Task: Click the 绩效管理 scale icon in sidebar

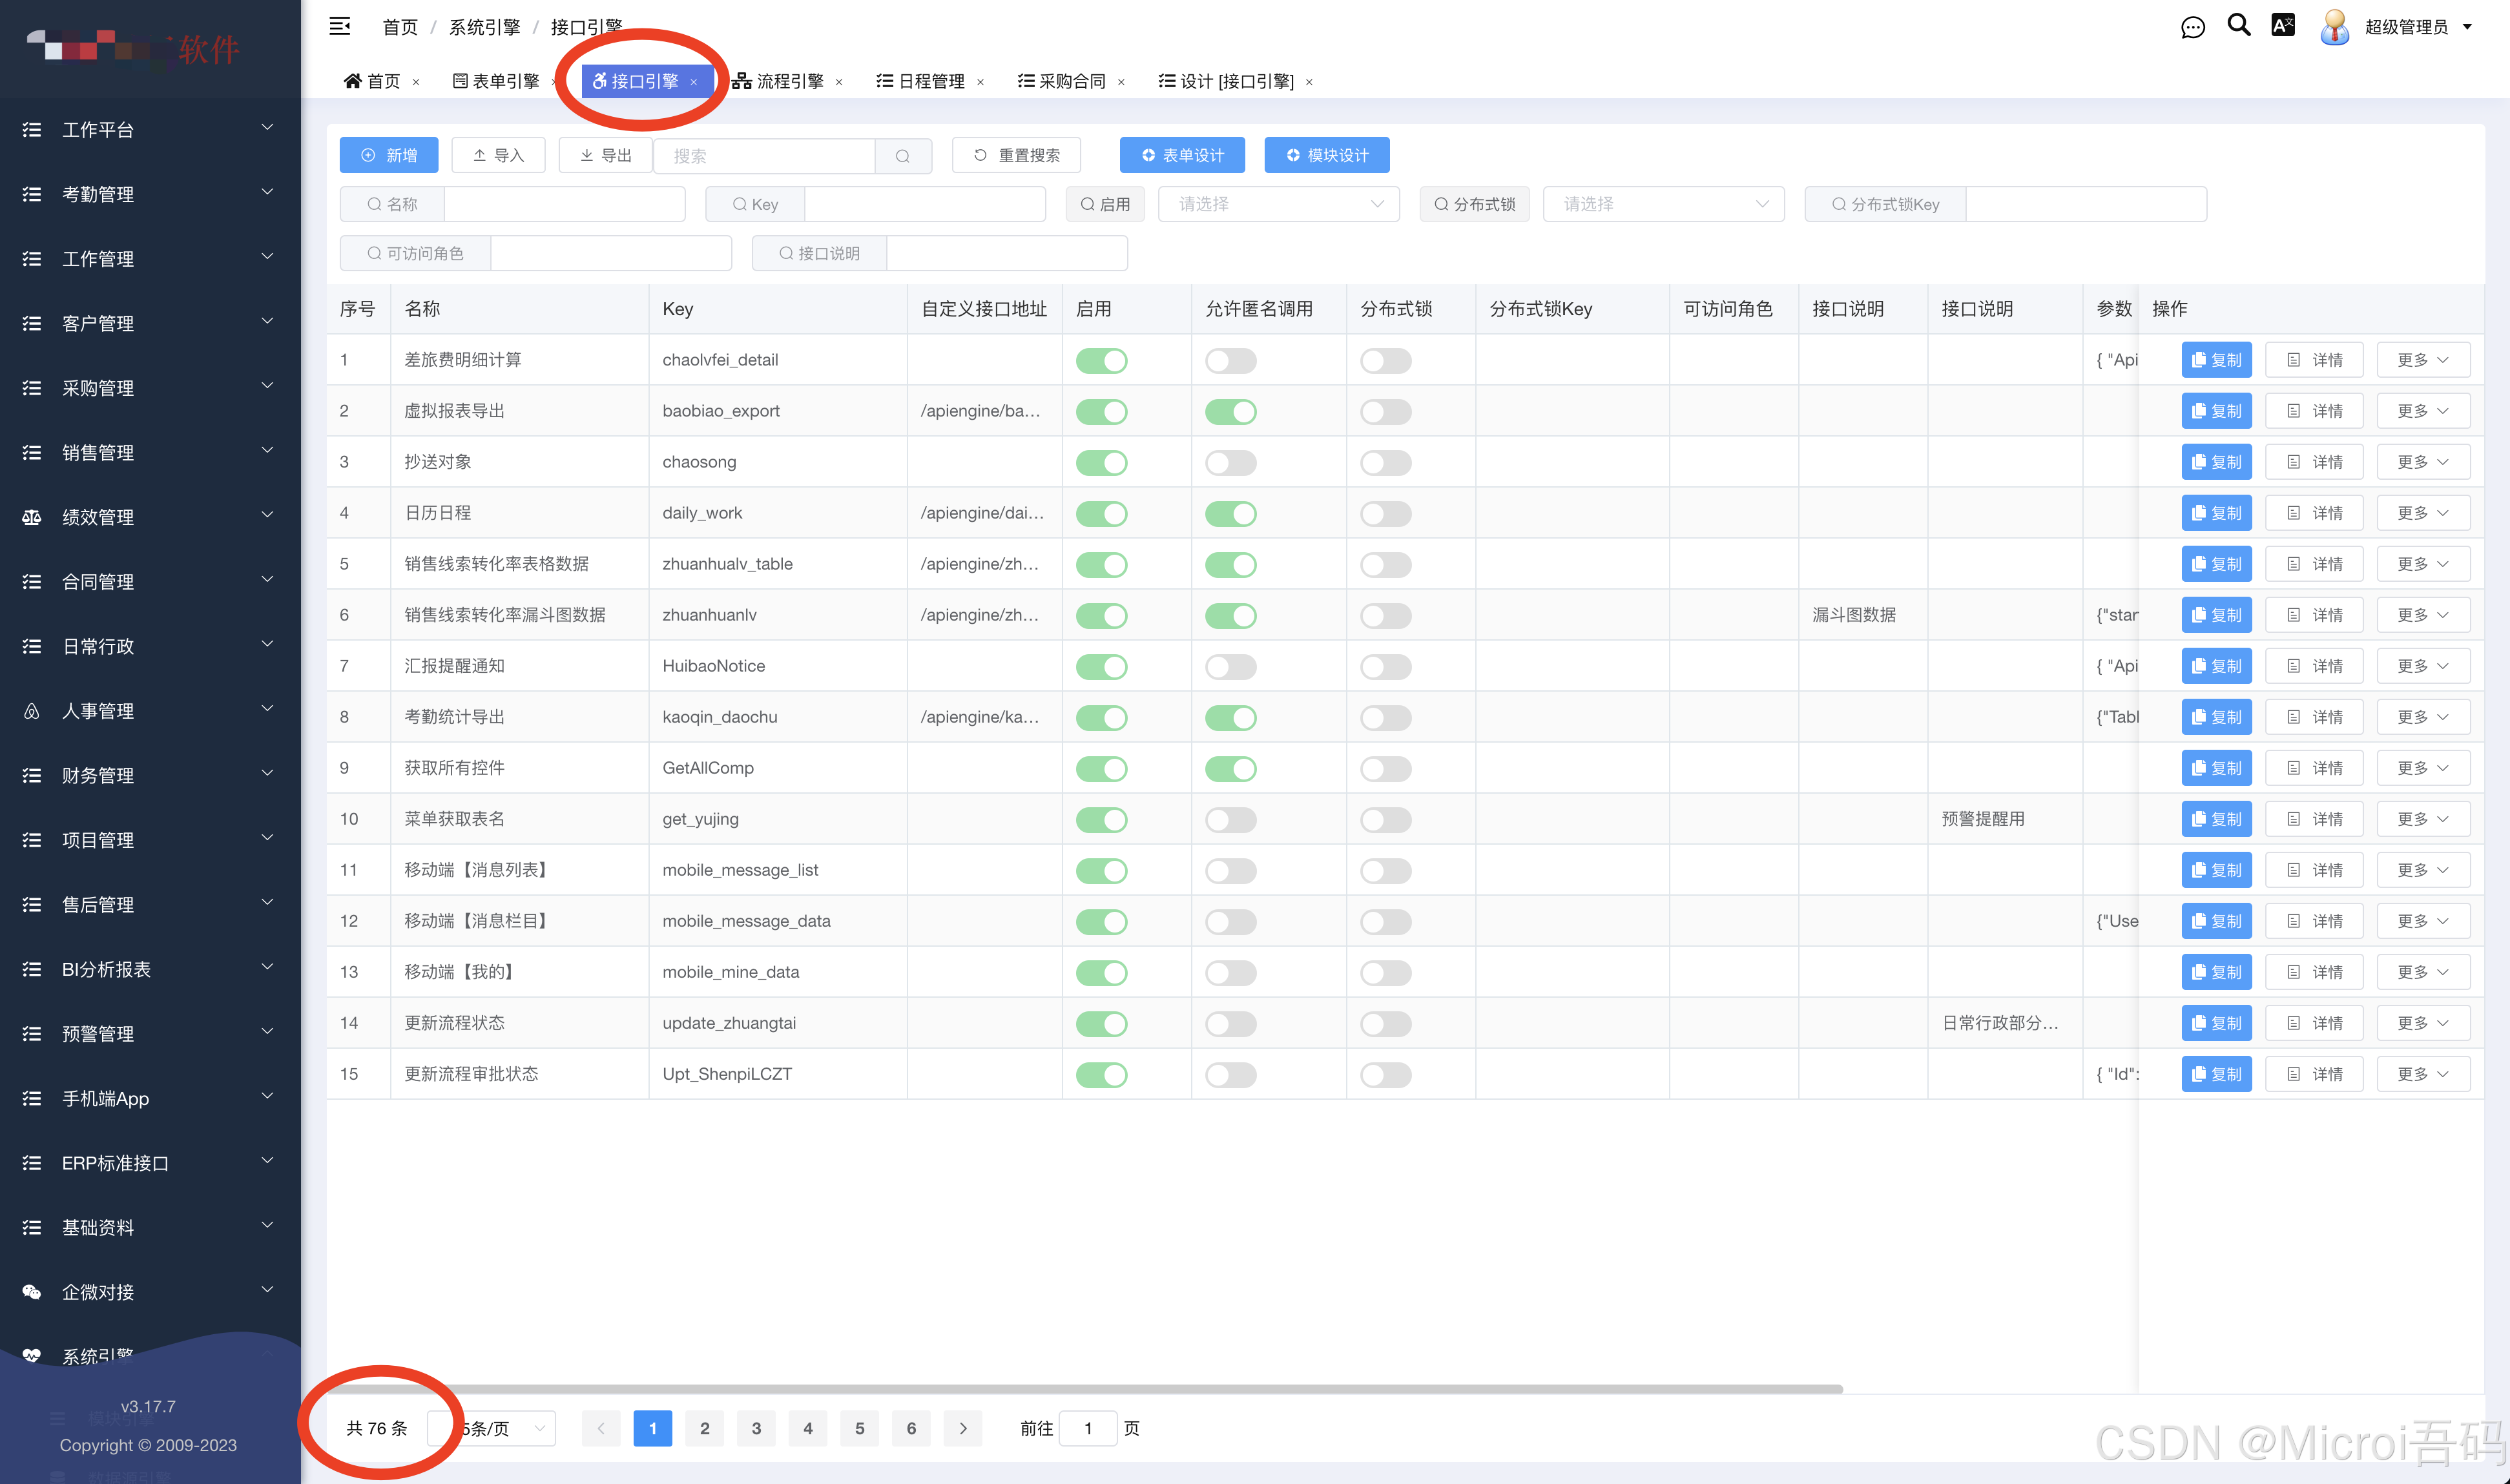Action: coord(32,517)
